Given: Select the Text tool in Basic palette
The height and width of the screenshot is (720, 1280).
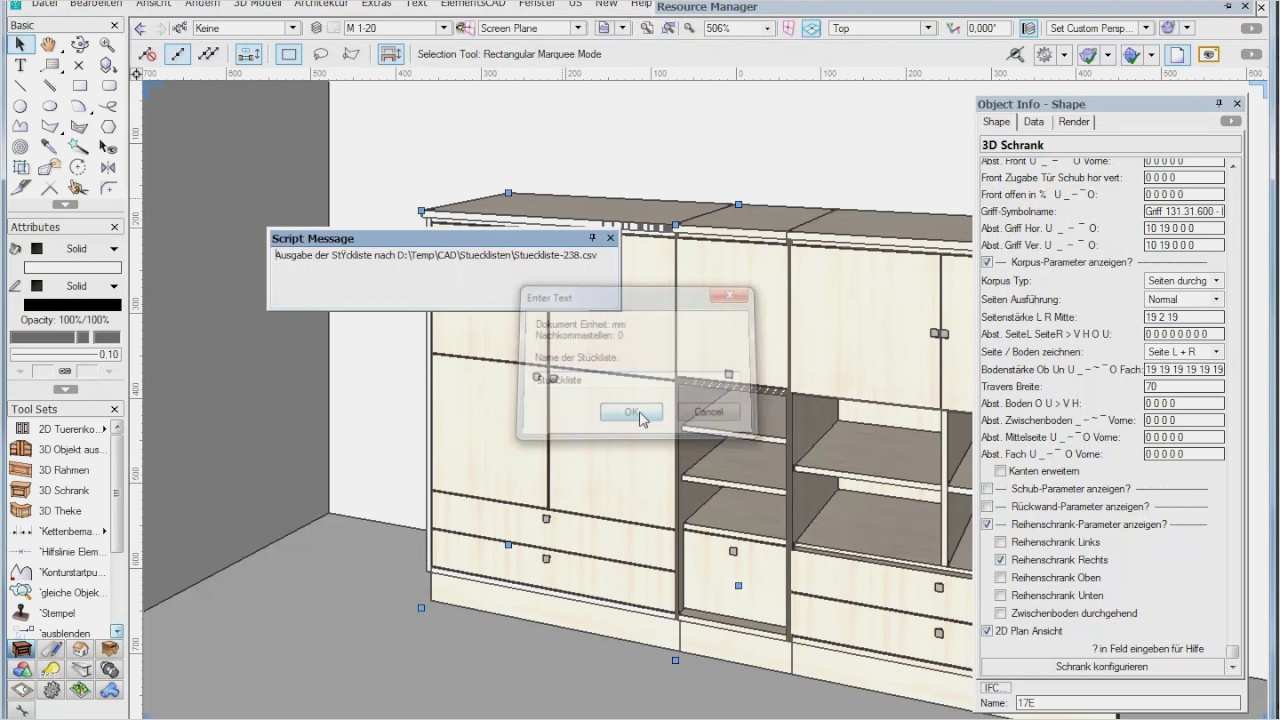Looking at the screenshot, I should pos(18,64).
